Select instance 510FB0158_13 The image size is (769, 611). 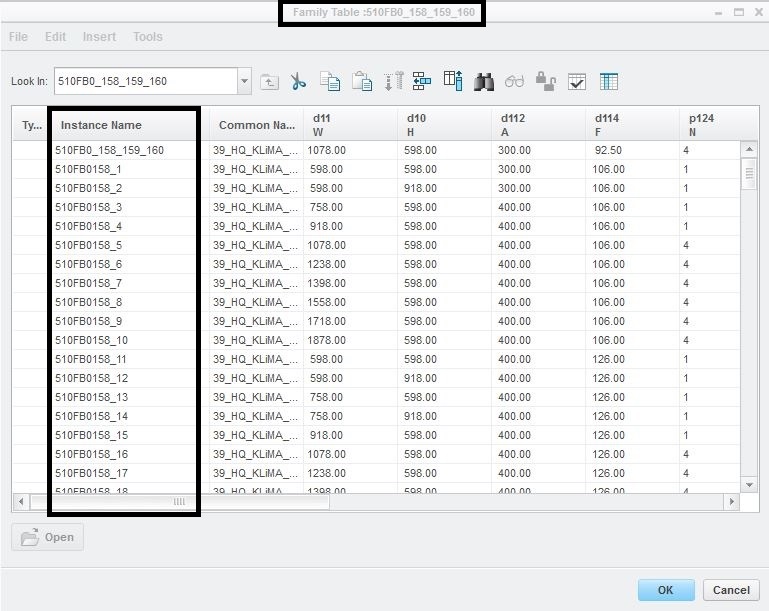pos(91,397)
